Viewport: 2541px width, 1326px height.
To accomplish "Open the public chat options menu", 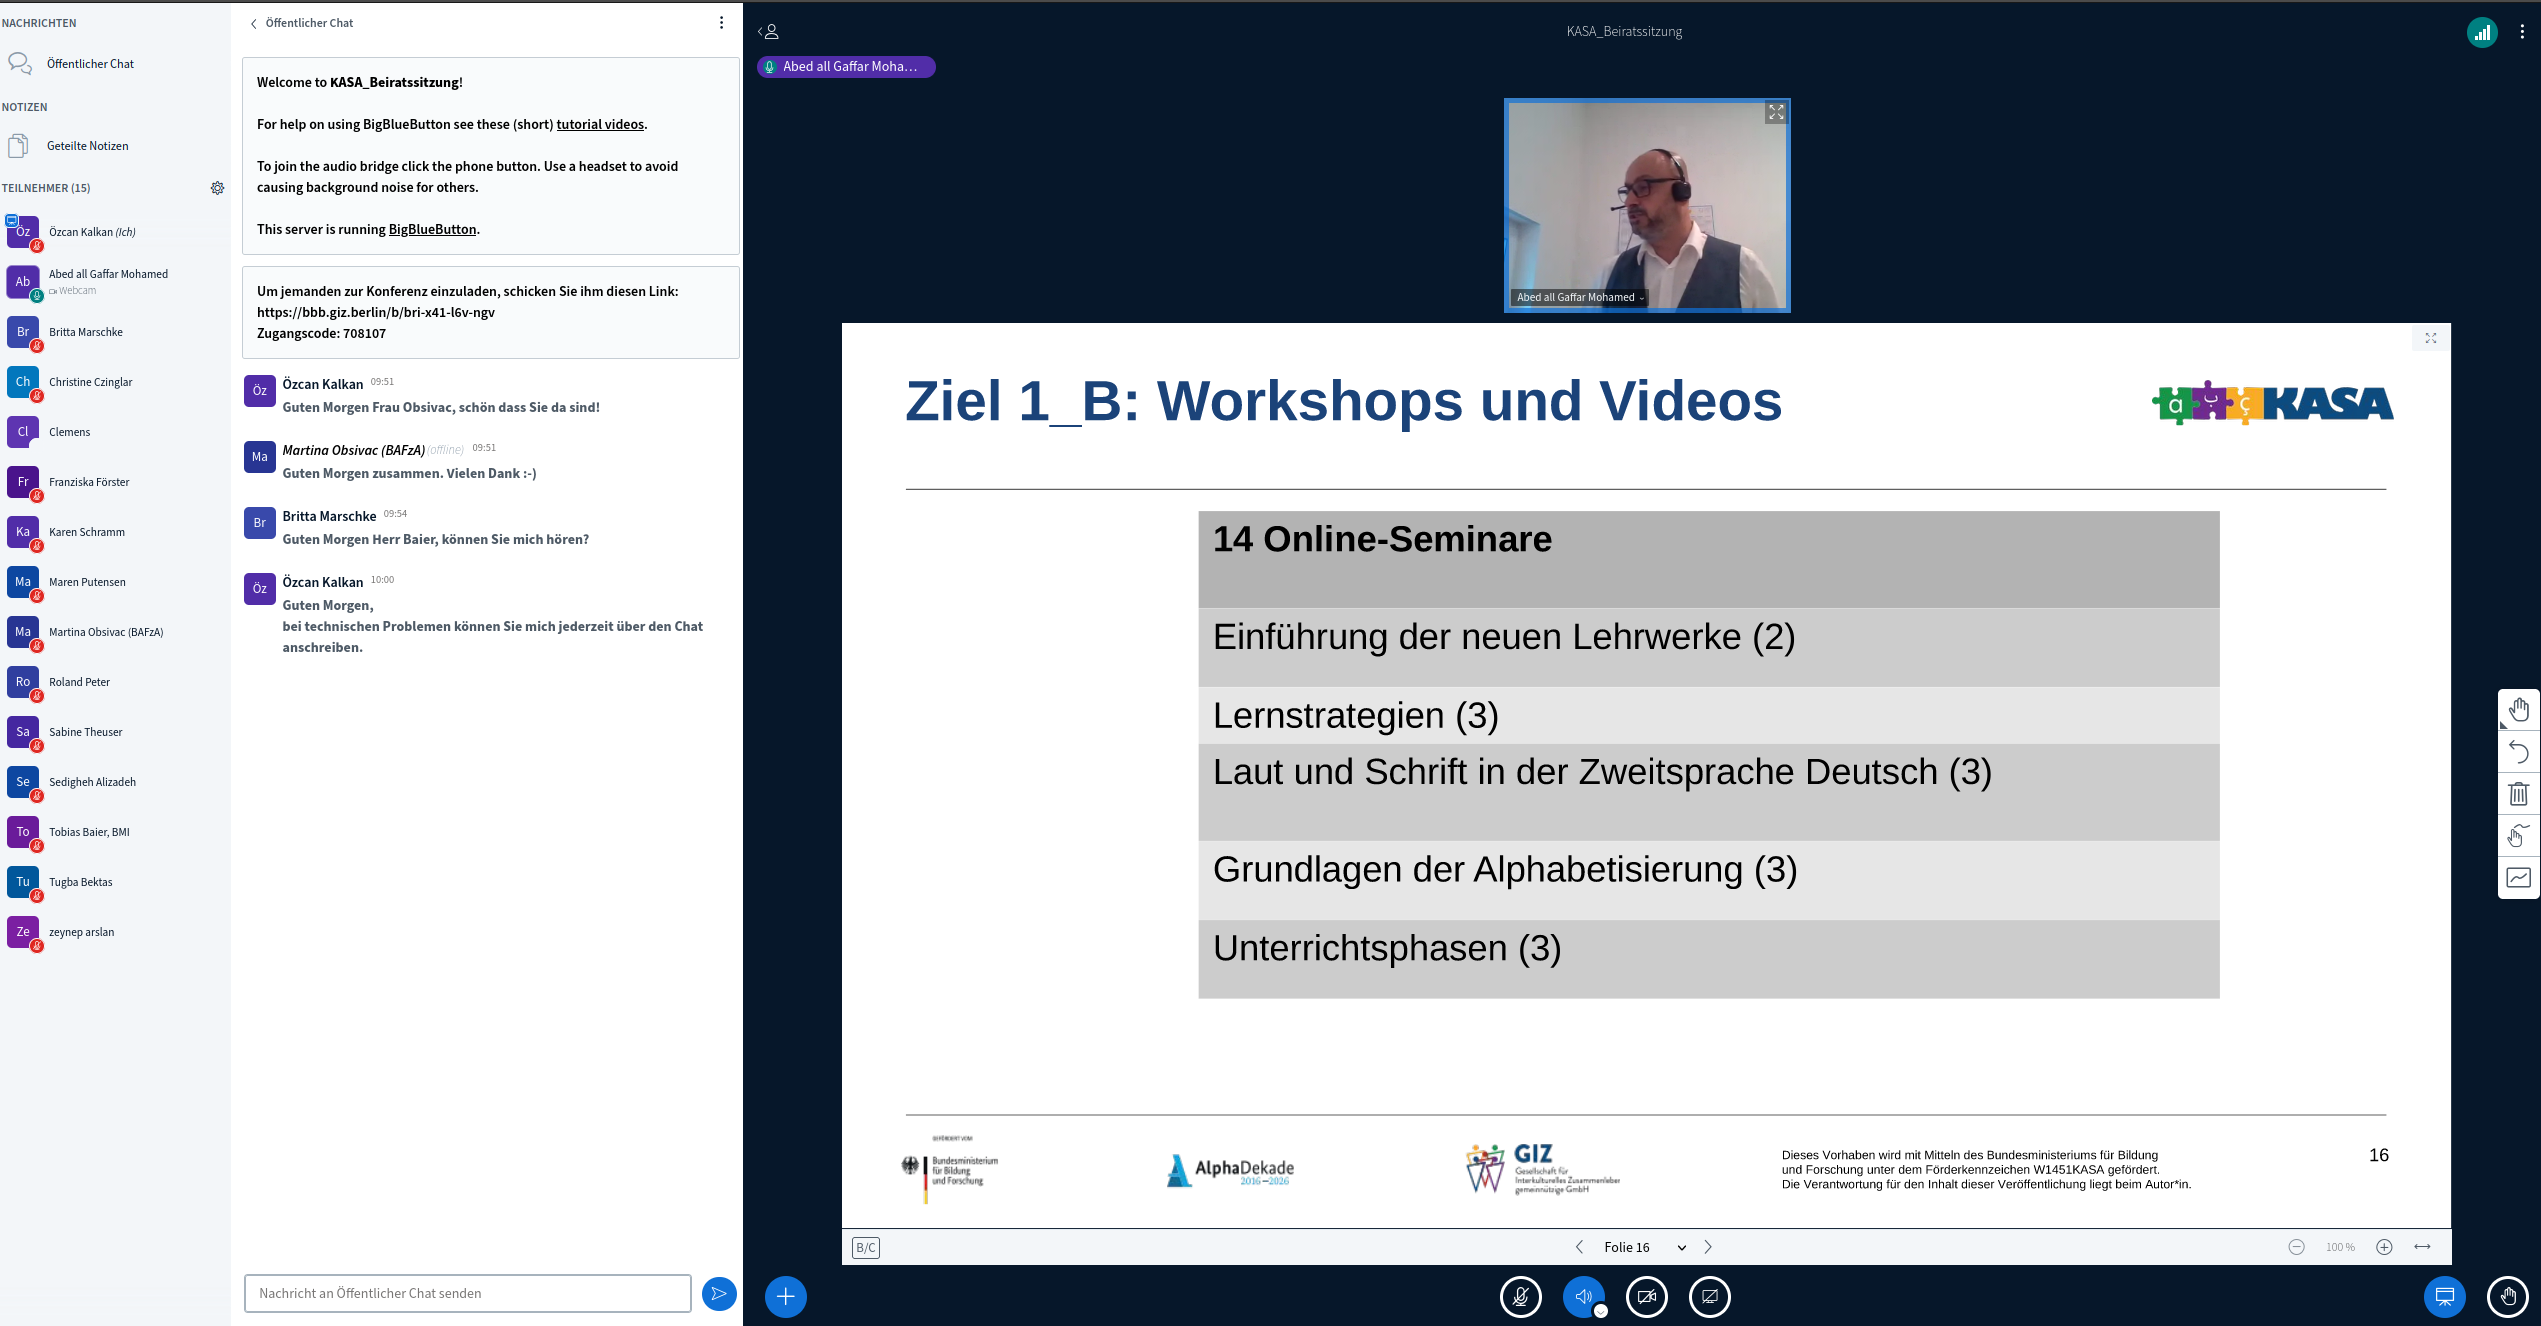I will (x=721, y=23).
